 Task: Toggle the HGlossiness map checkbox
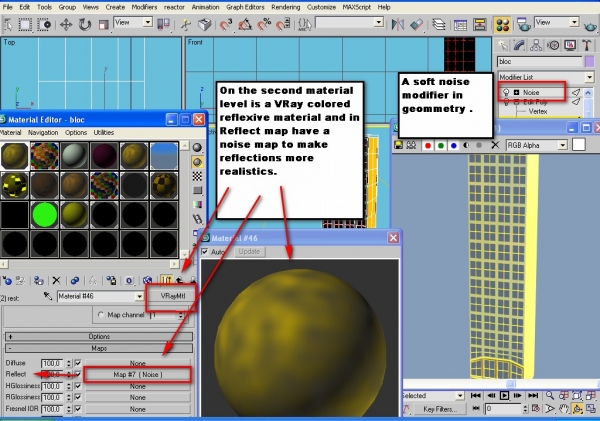point(78,386)
